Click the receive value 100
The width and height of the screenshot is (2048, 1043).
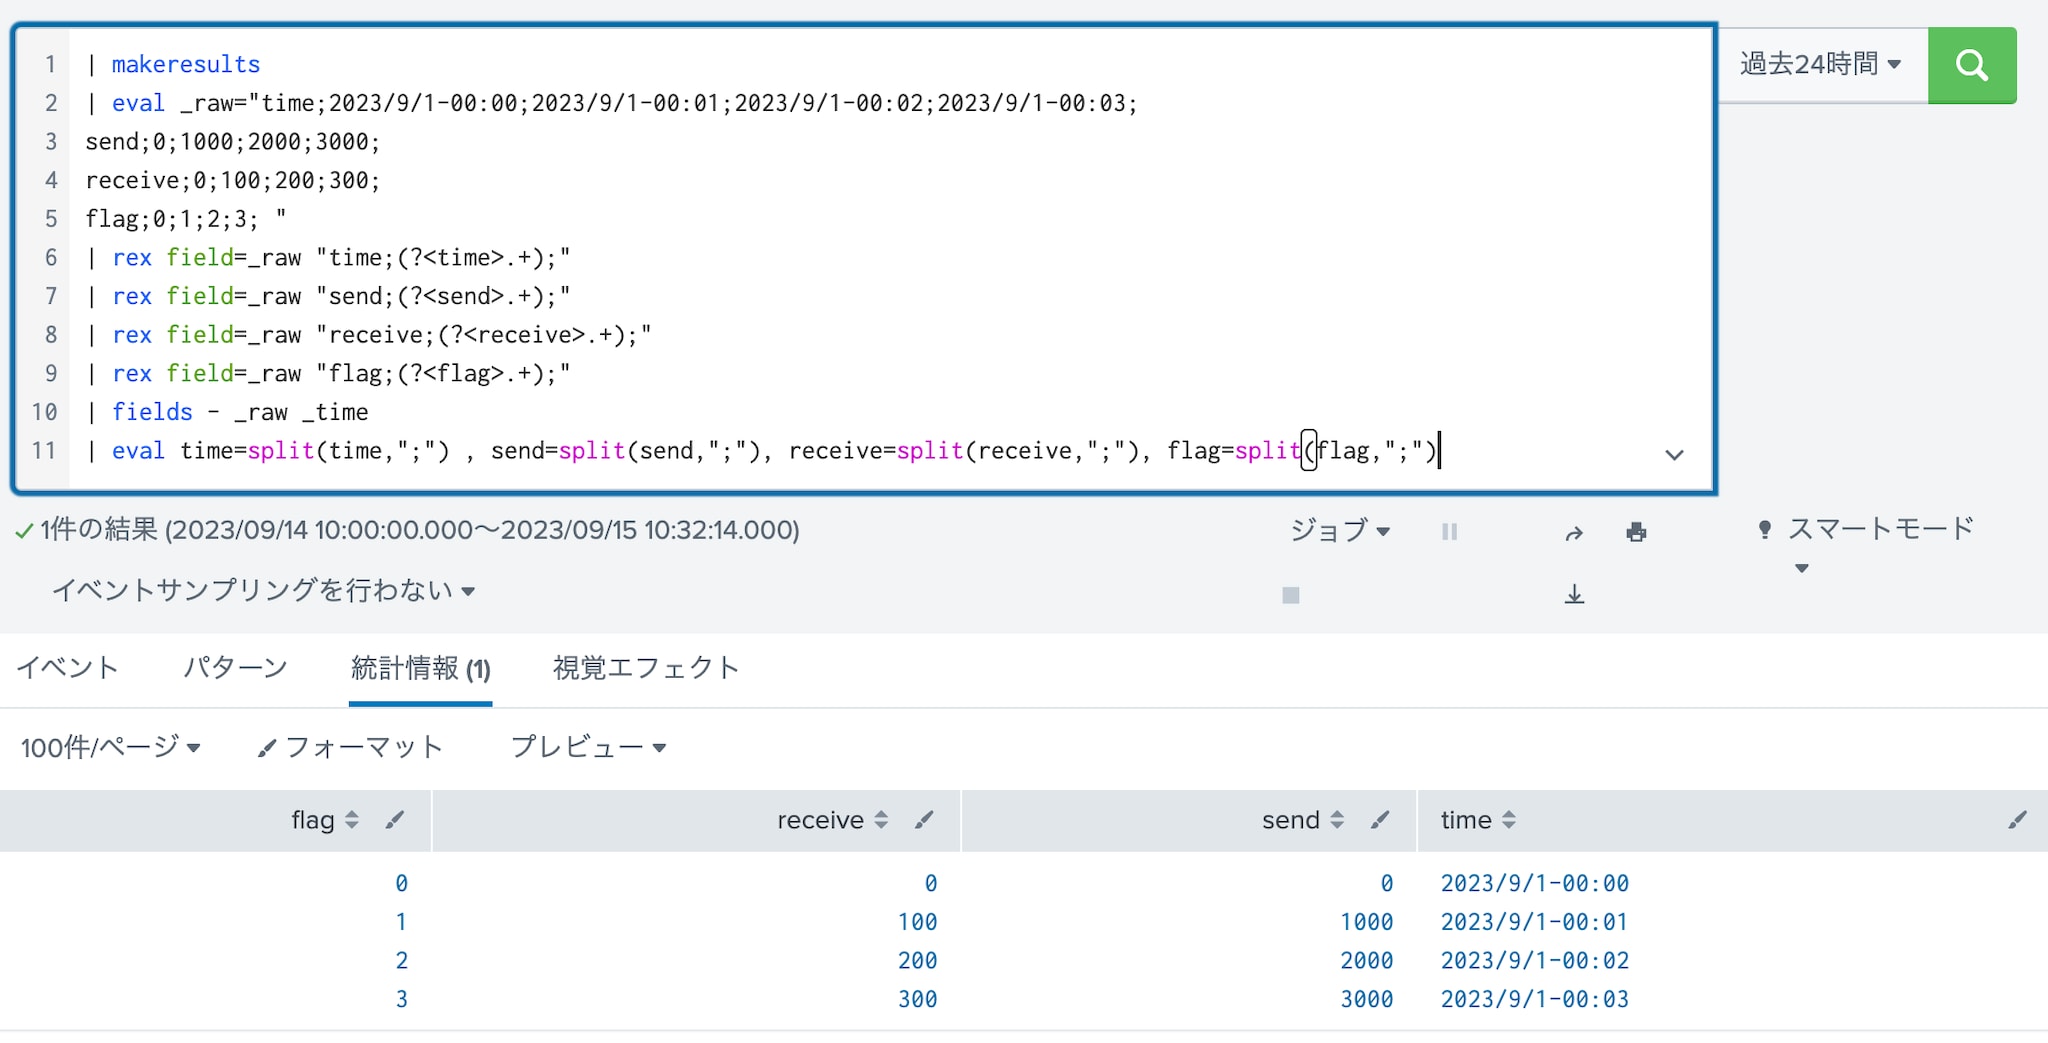click(x=917, y=922)
